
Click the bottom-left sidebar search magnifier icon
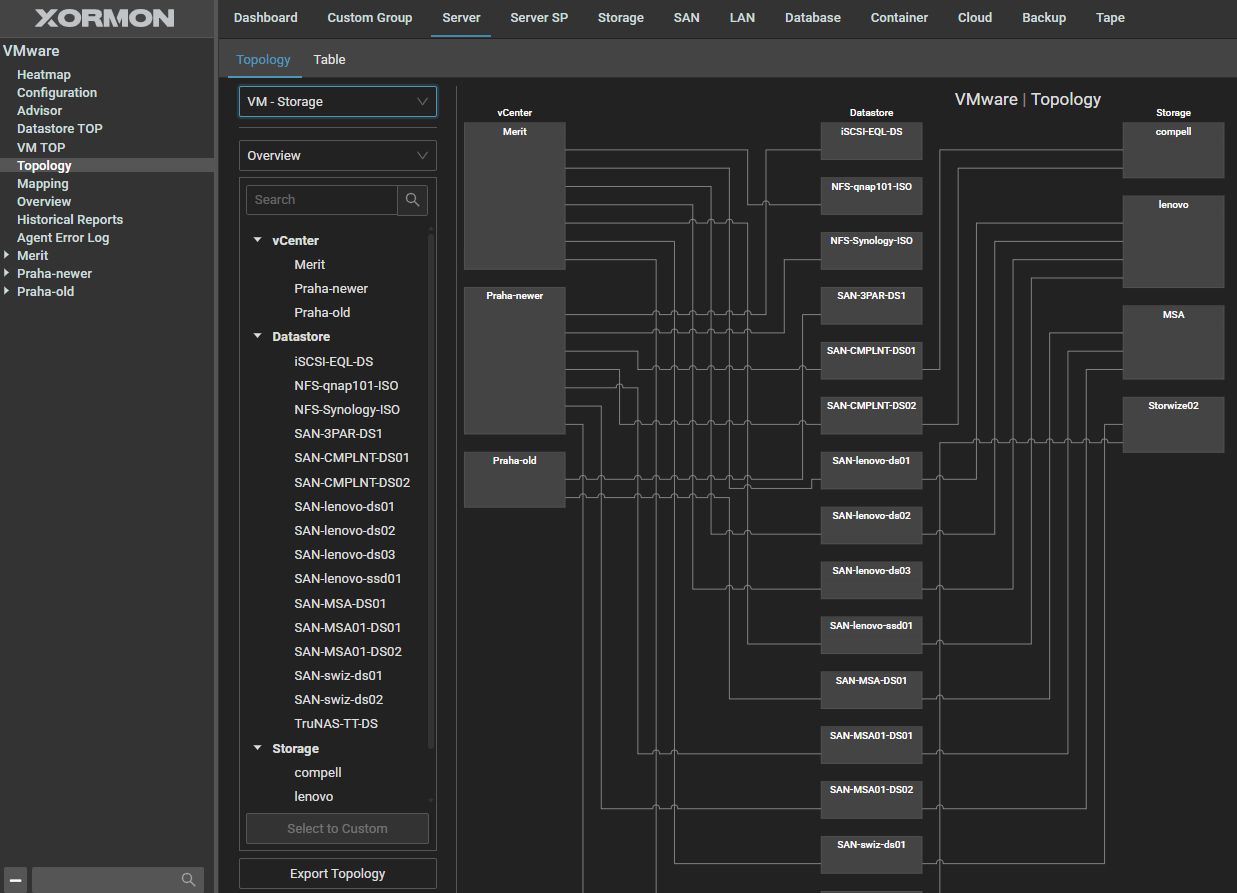click(188, 880)
